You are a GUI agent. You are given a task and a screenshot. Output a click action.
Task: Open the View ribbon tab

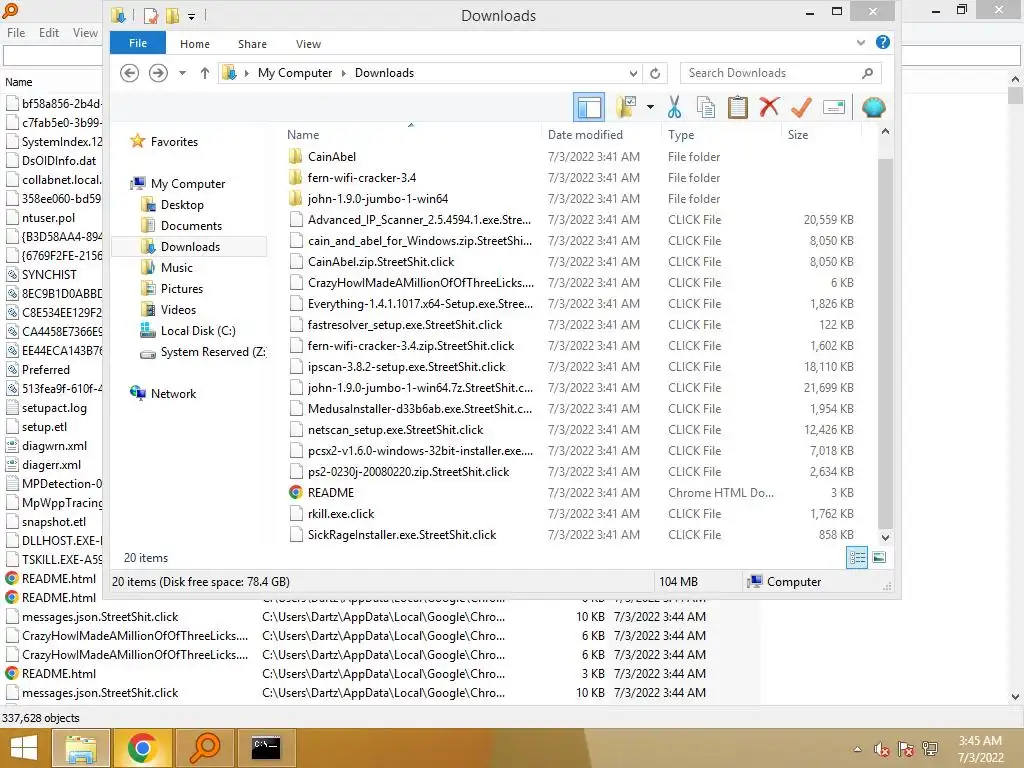[308, 44]
